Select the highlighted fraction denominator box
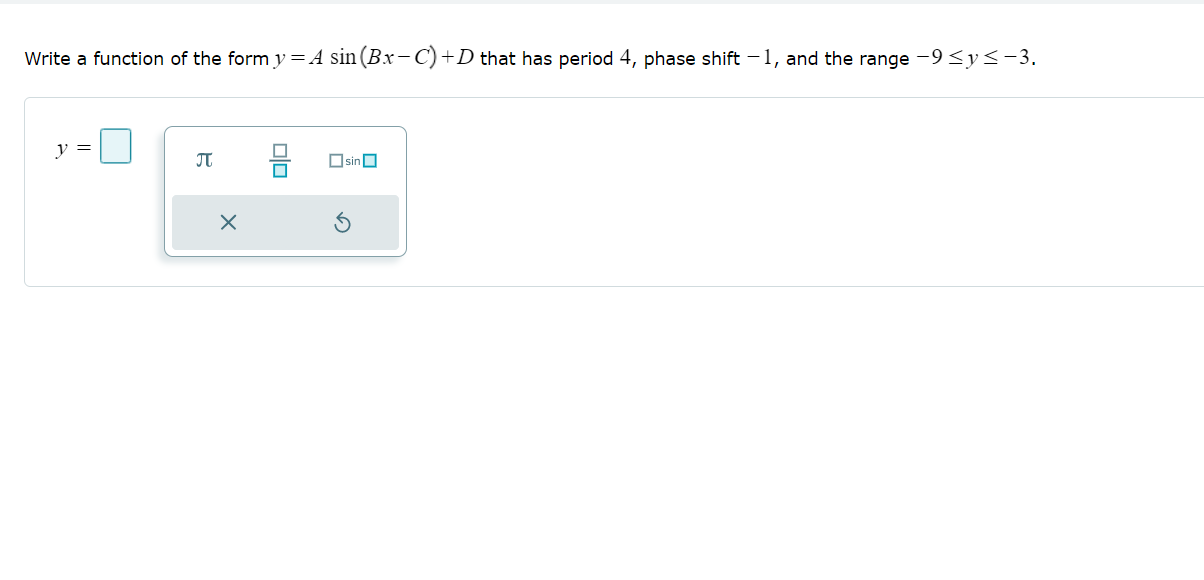Screen dimensions: 1204x580 (x=279, y=171)
